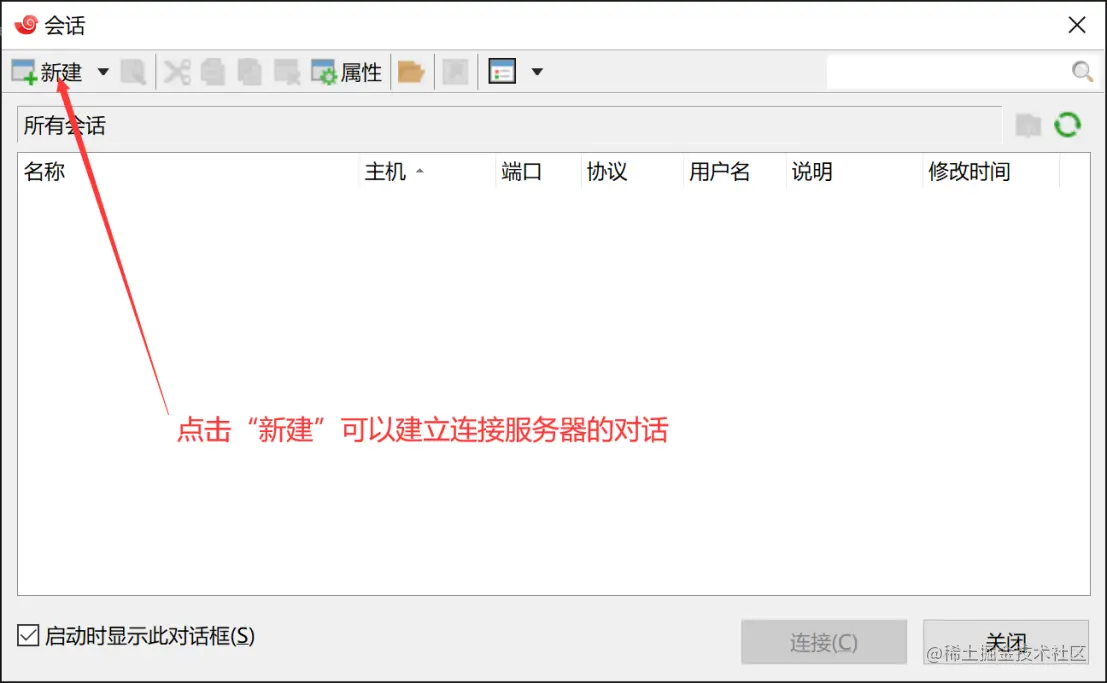Sort by 主机 column header

point(427,172)
